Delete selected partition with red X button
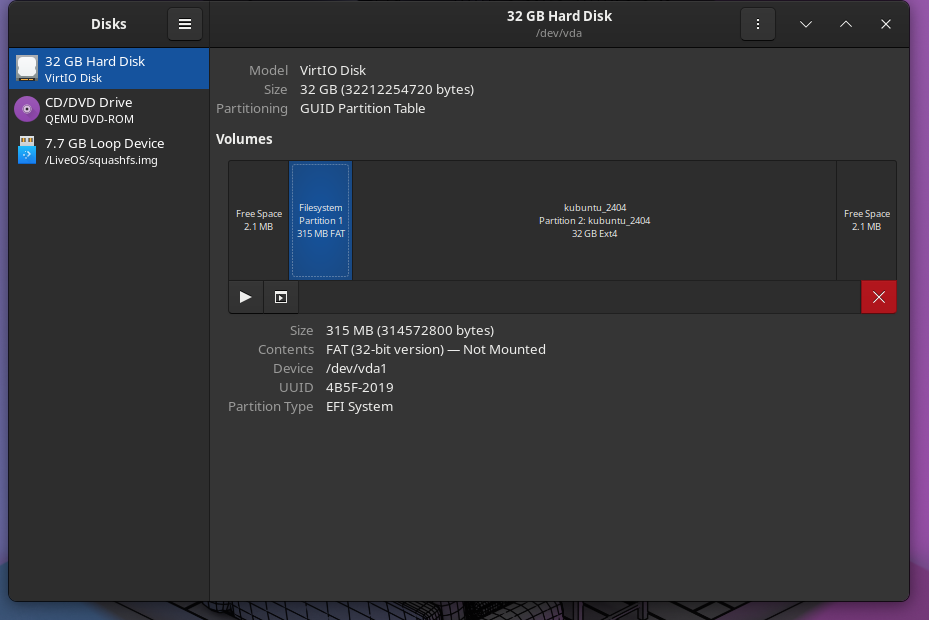Viewport: 929px width, 620px height. point(878,297)
